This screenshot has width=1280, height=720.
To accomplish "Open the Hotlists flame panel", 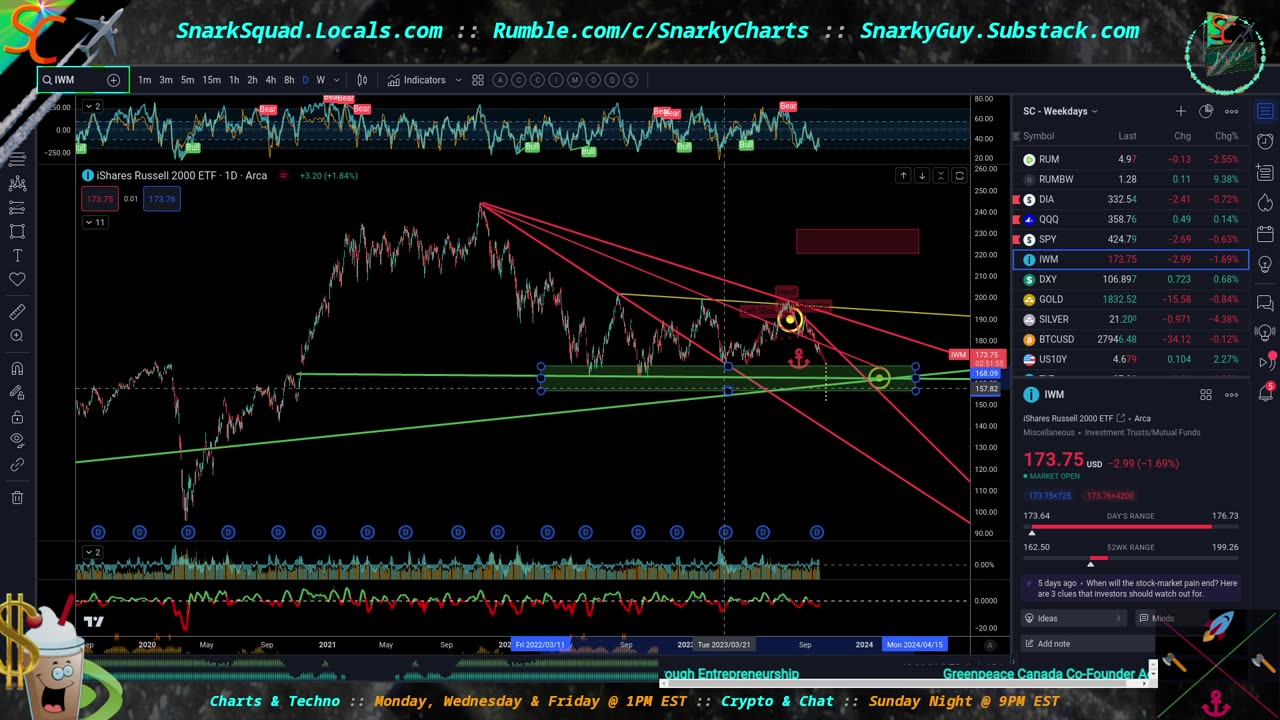I will tap(1265, 205).
